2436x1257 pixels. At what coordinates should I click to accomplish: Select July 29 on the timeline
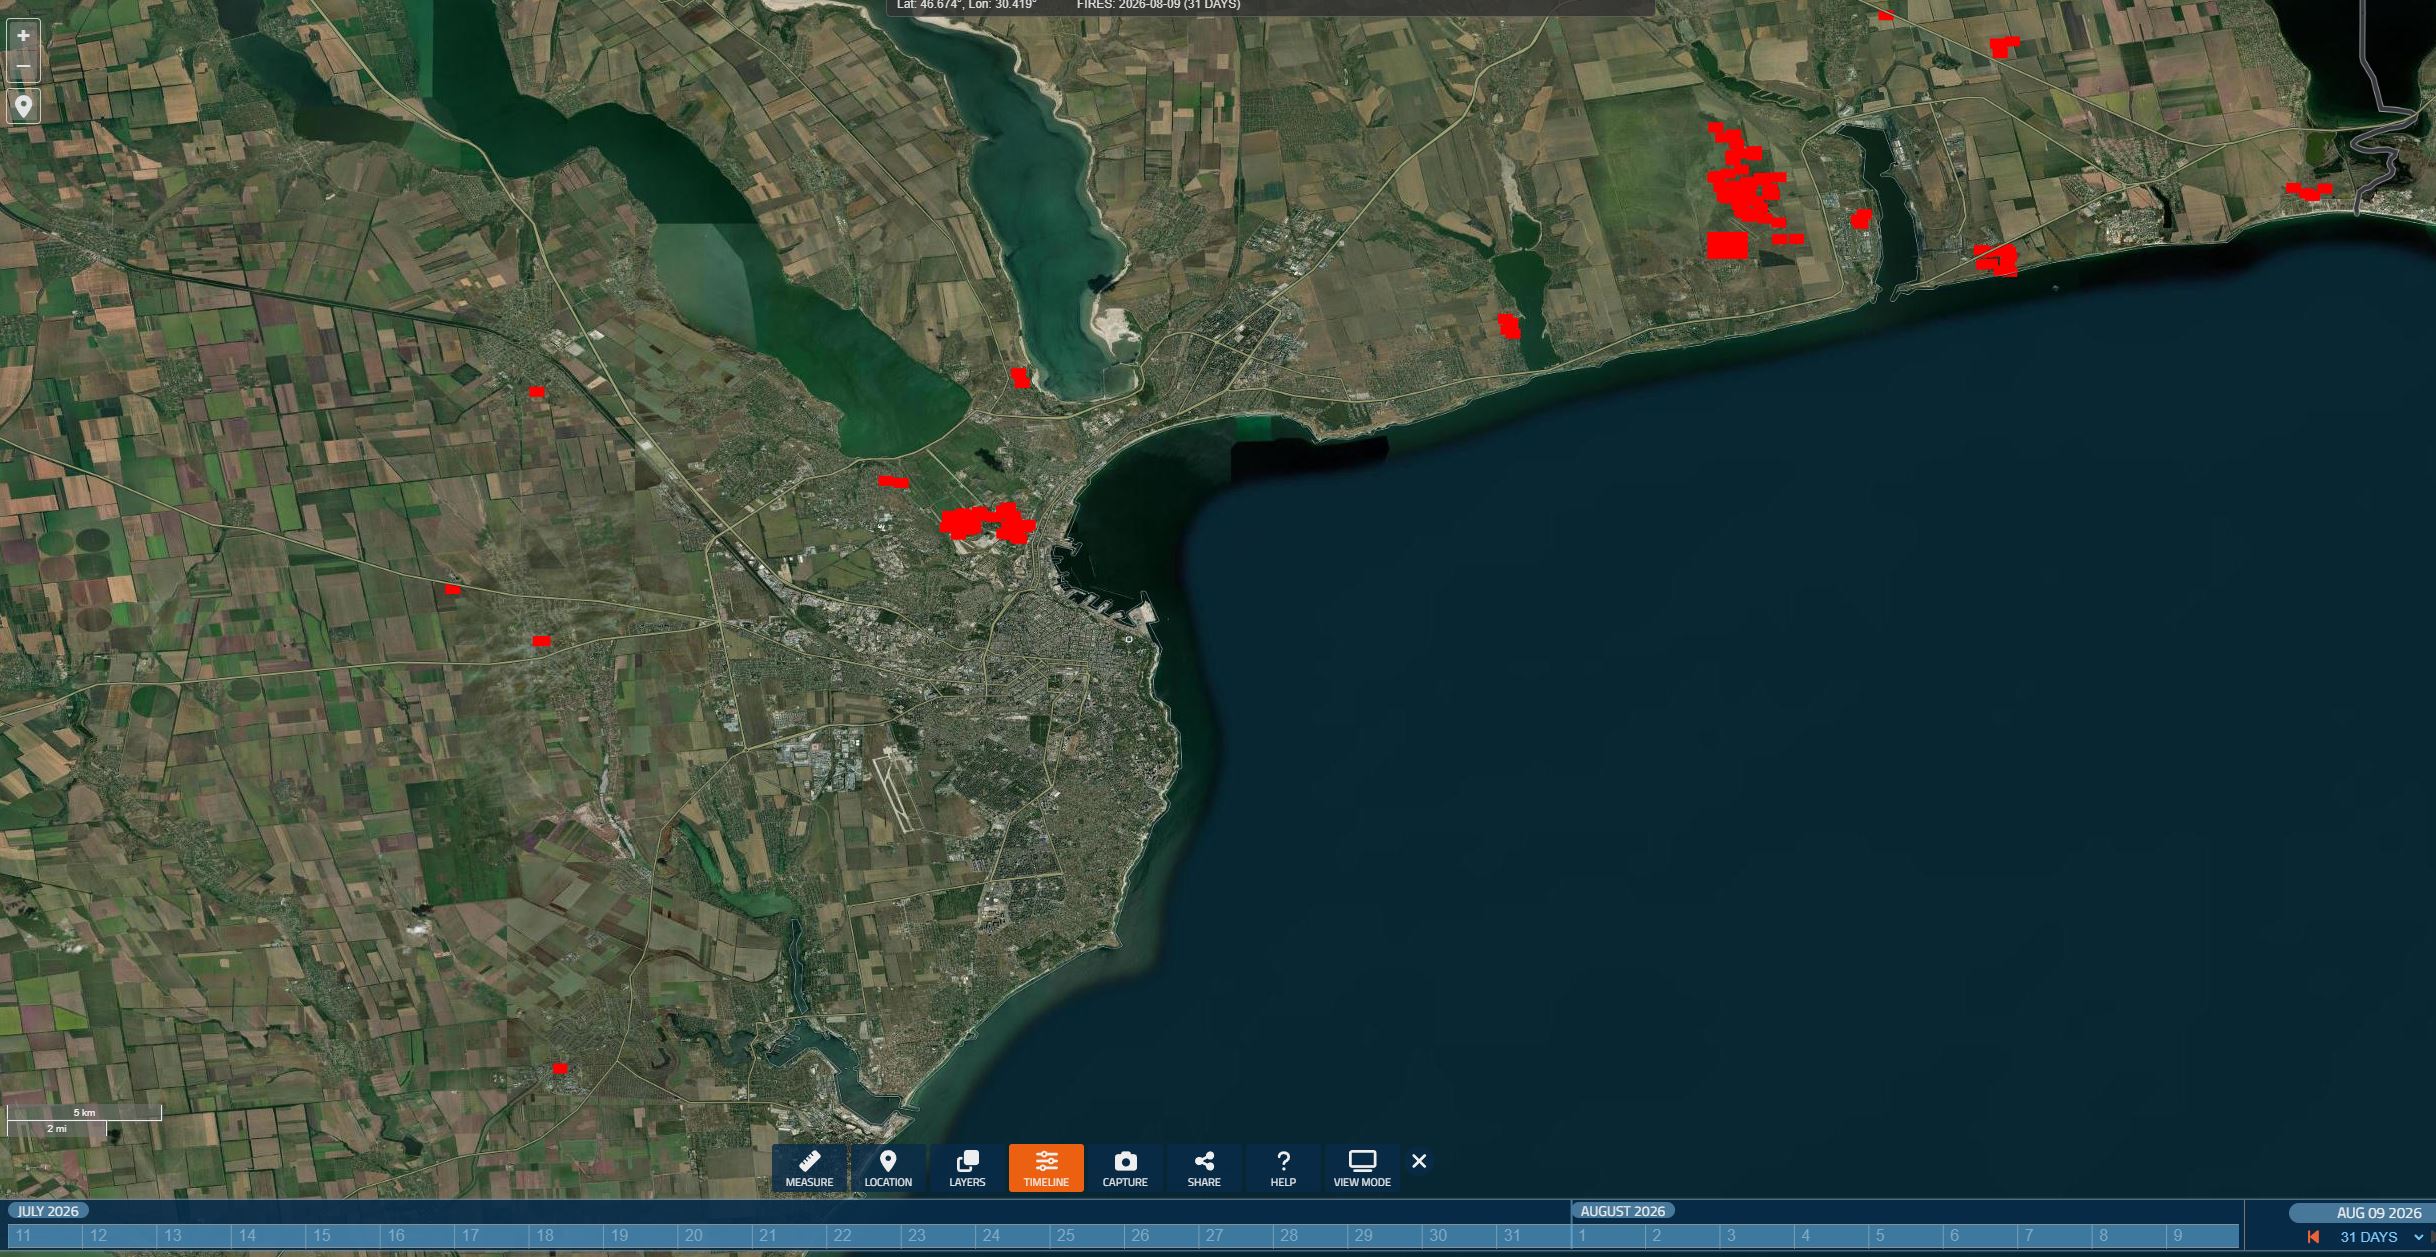[1385, 1236]
